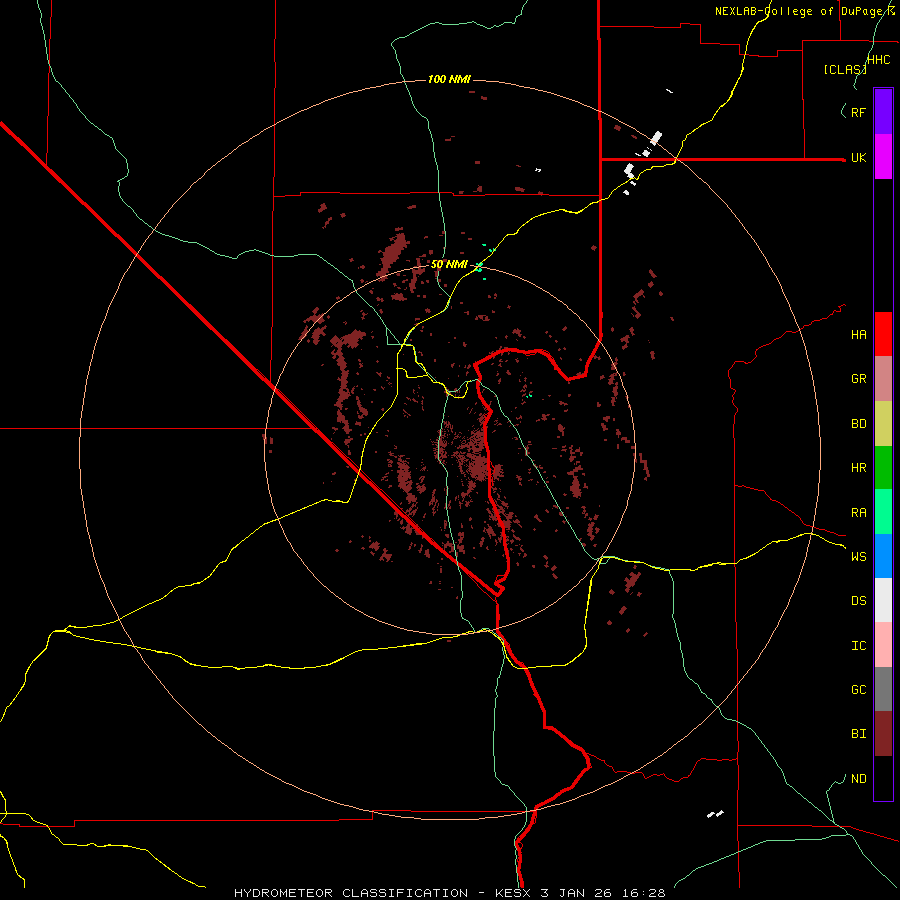
Task: Click the gray GC legend swatch
Action: tap(883, 689)
